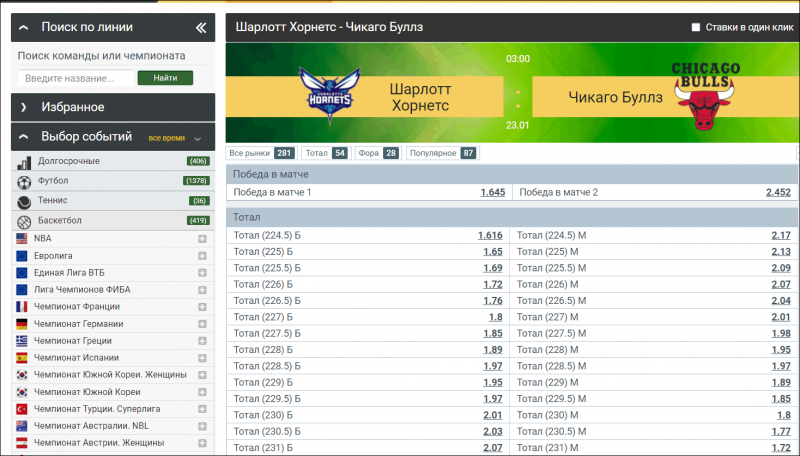Select tennis via tennis ball icon
800x456 pixels.
(x=24, y=201)
